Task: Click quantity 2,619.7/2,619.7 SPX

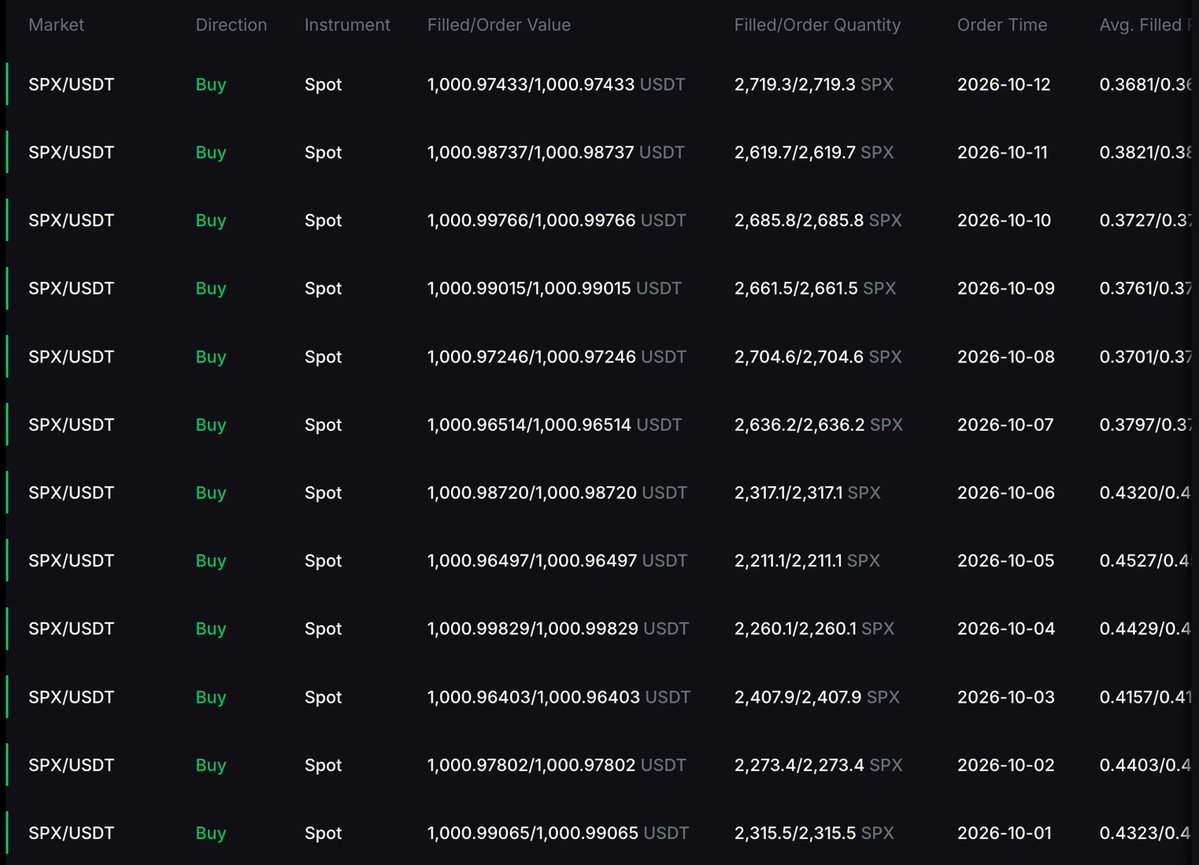Action: [x=814, y=152]
